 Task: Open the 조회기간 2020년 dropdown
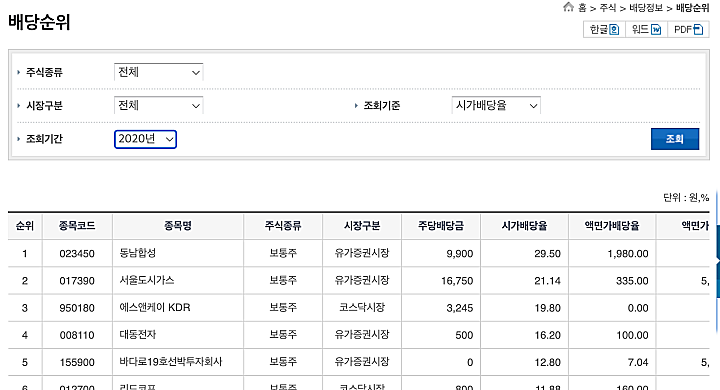pyautogui.click(x=145, y=139)
